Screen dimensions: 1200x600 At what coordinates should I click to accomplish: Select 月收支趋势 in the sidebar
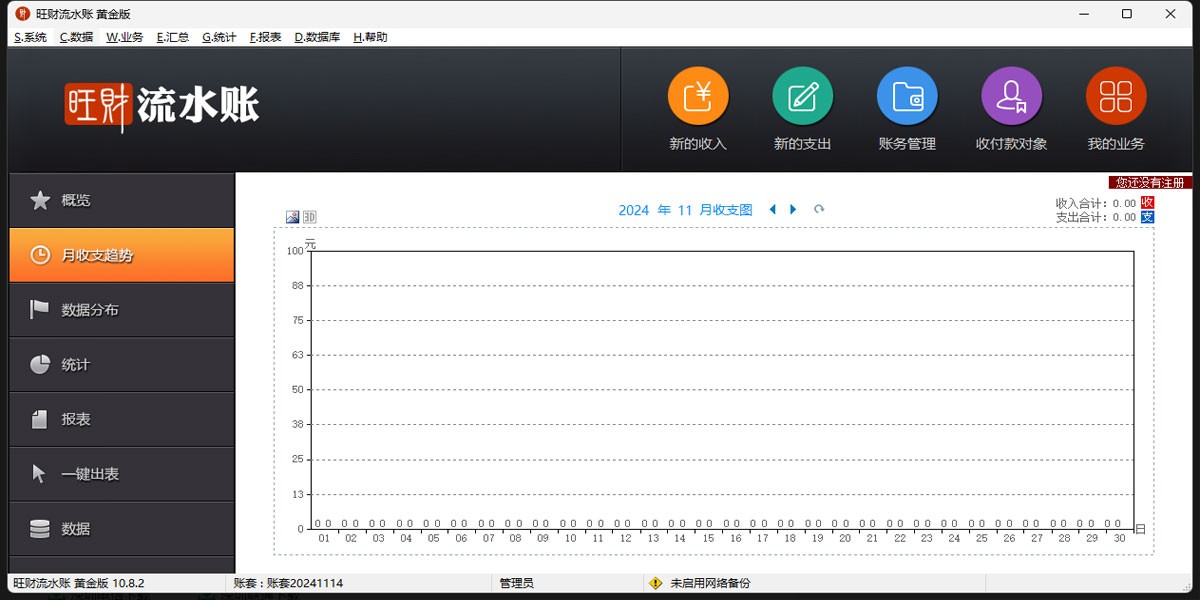pos(121,255)
